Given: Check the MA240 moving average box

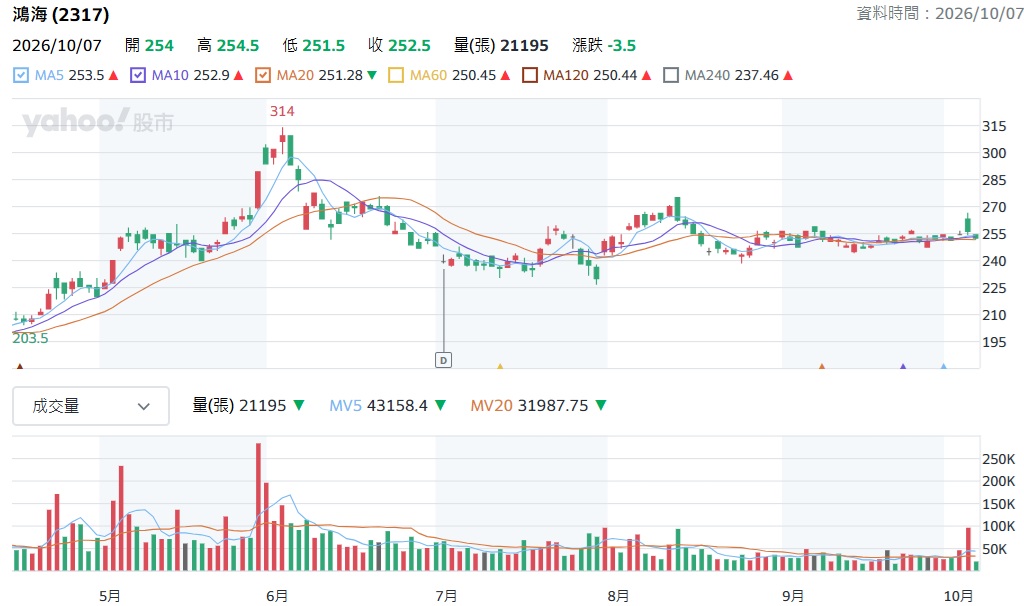Looking at the screenshot, I should pyautogui.click(x=671, y=75).
